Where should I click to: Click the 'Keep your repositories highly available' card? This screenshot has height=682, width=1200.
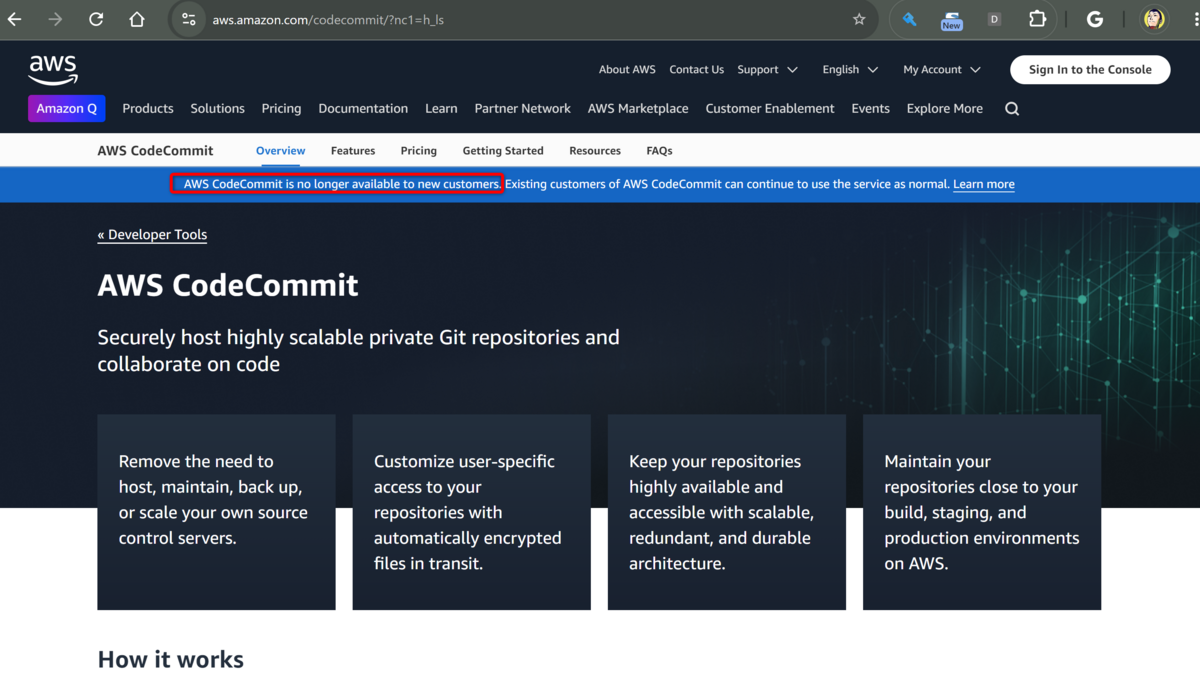click(727, 512)
